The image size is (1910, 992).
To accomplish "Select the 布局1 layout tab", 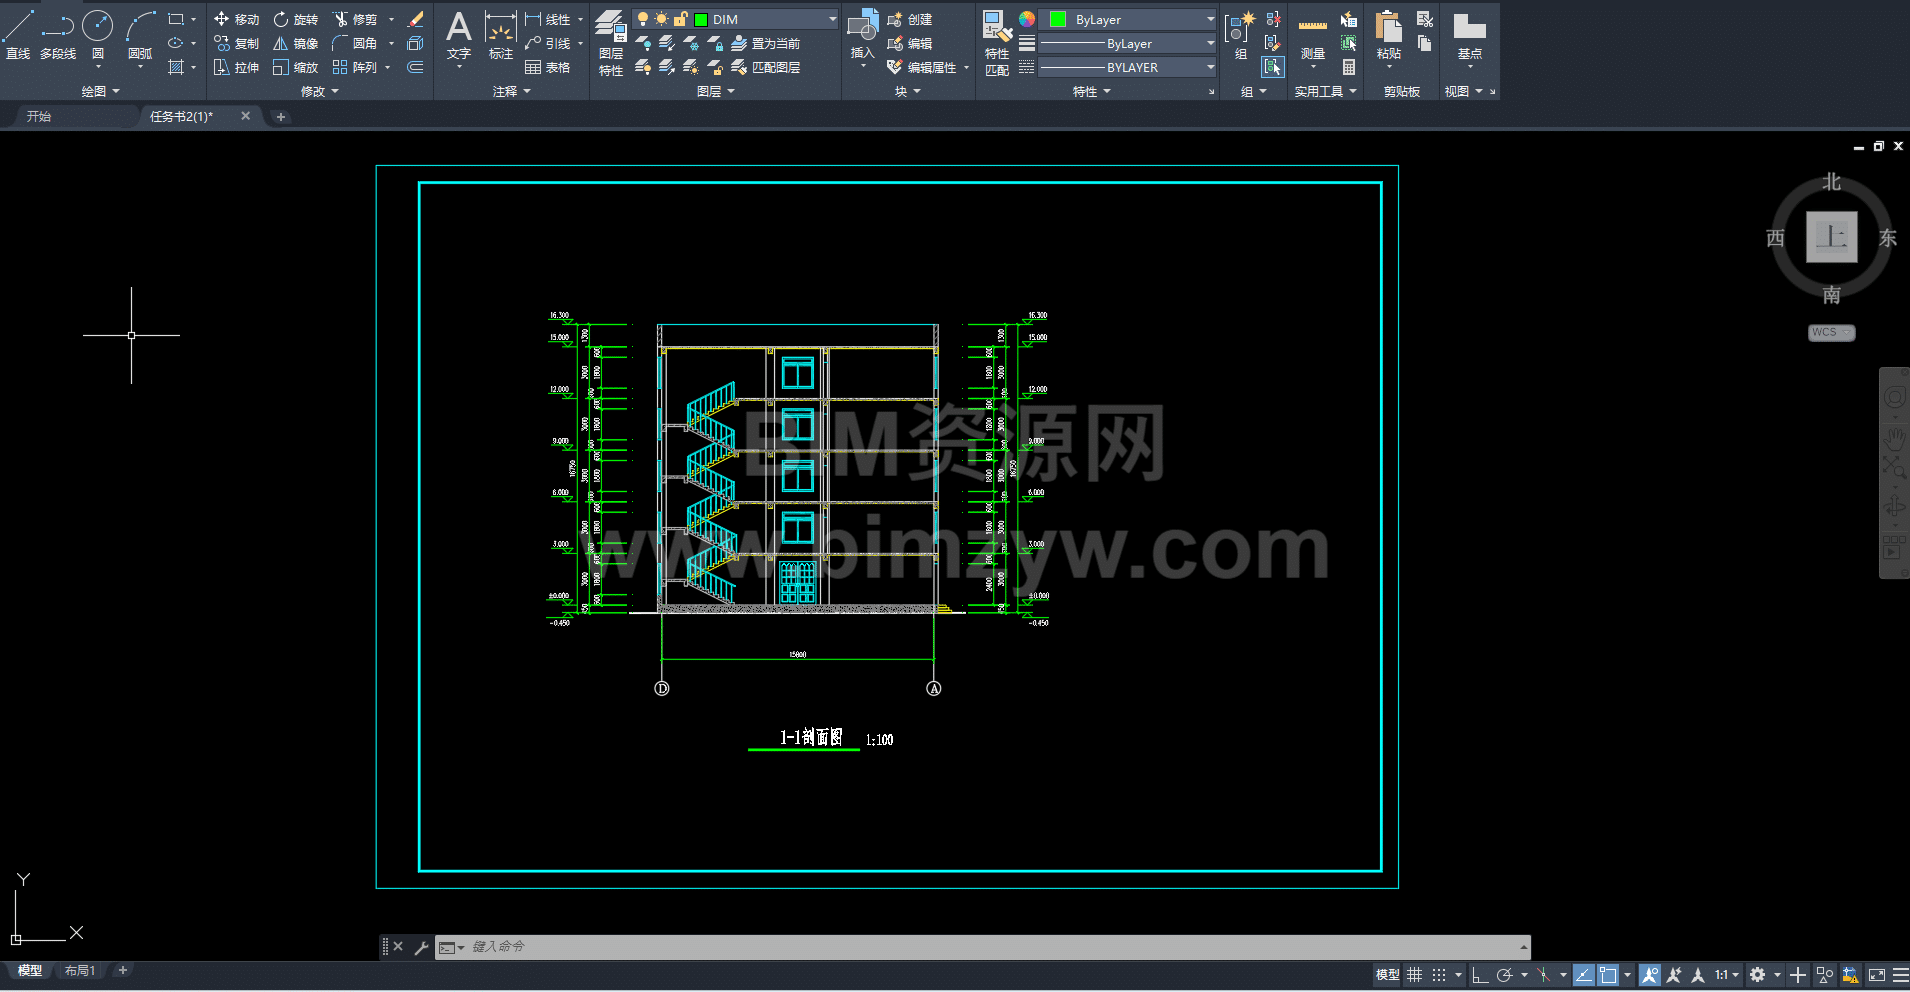I will click(79, 970).
